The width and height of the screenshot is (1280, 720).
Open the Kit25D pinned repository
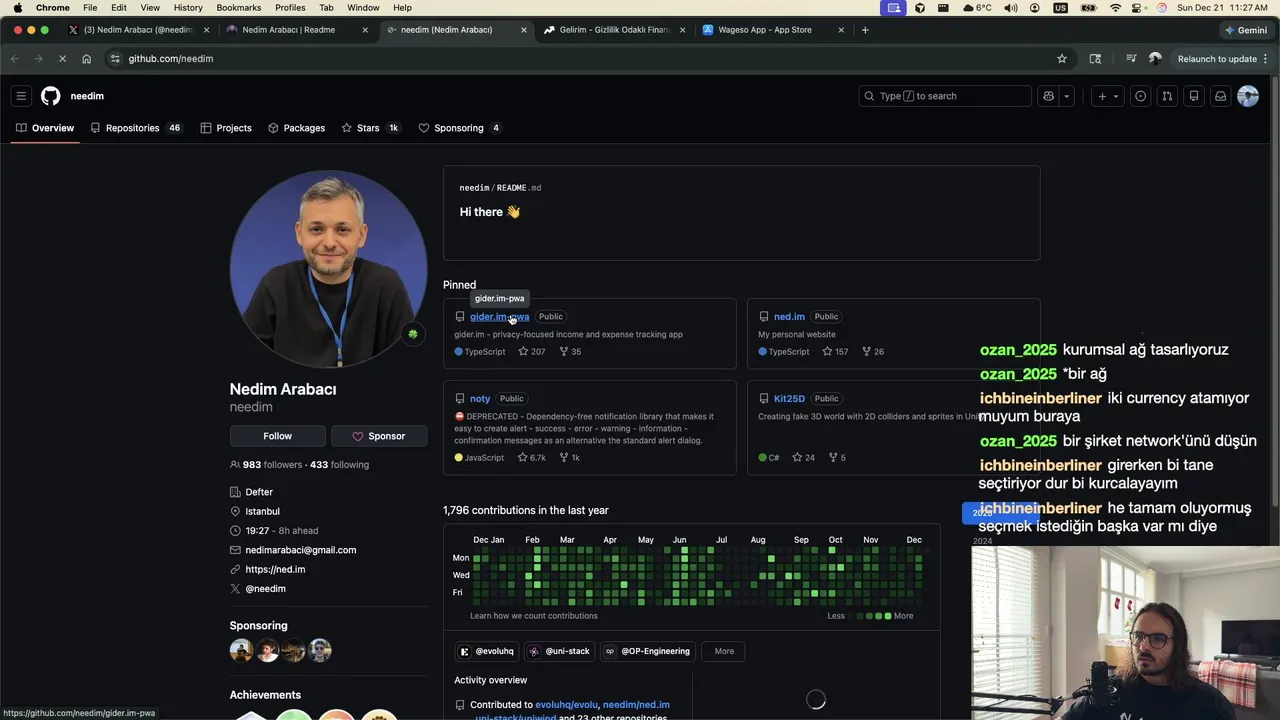click(x=789, y=399)
